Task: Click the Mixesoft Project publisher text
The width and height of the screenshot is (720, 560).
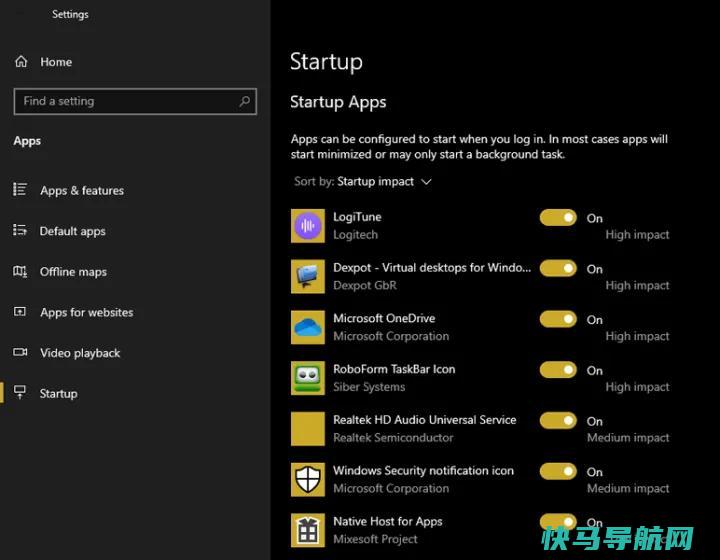Action: 375,539
